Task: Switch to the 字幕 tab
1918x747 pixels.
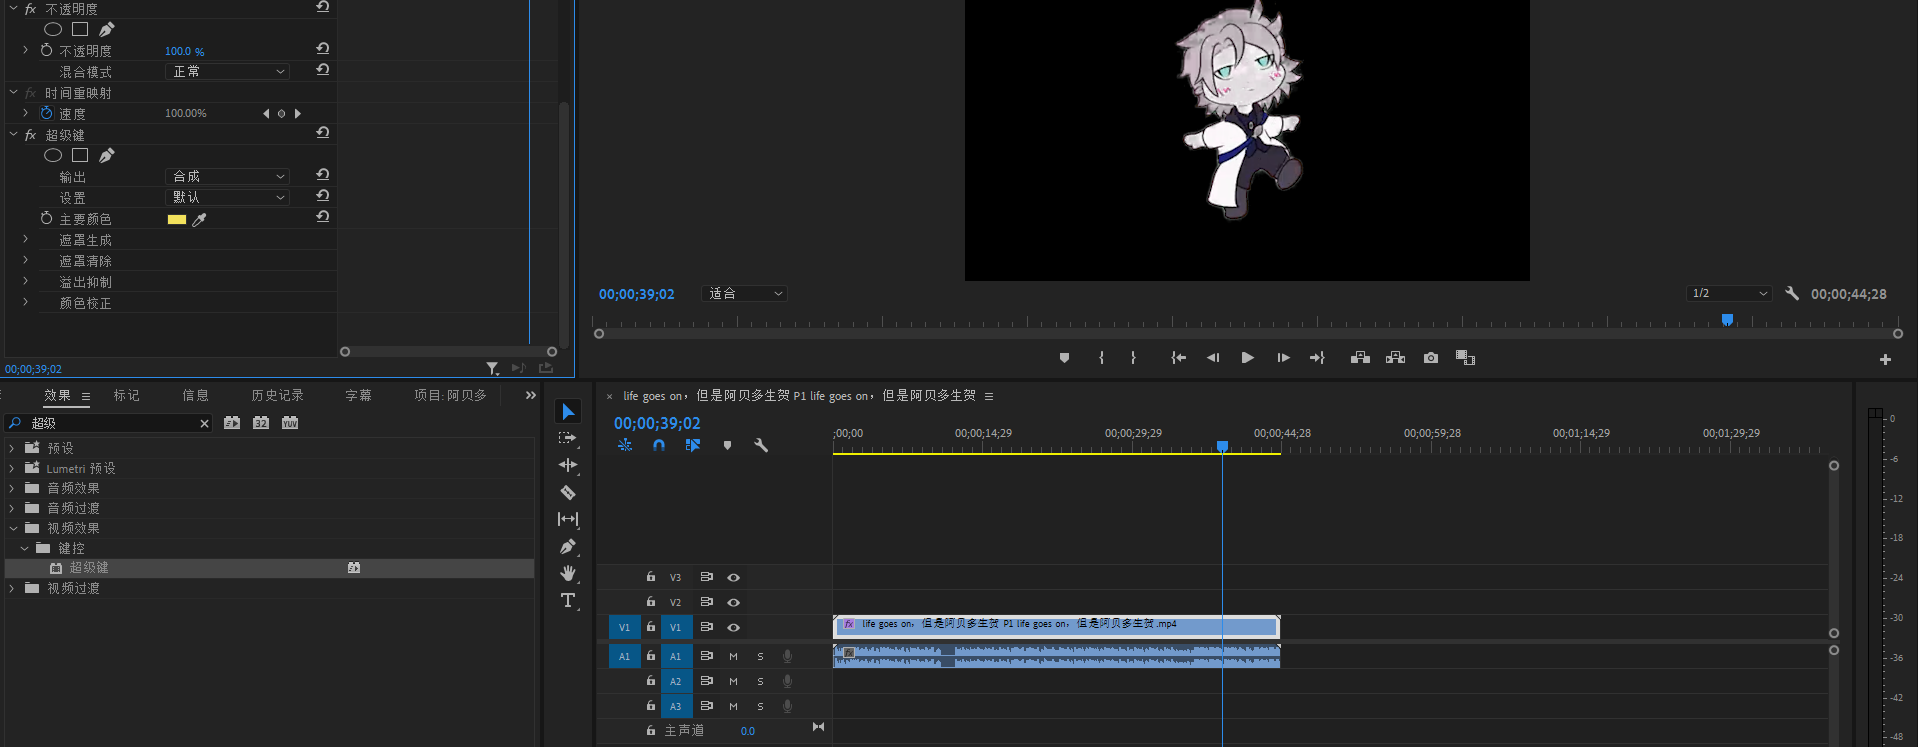Action: pyautogui.click(x=358, y=395)
